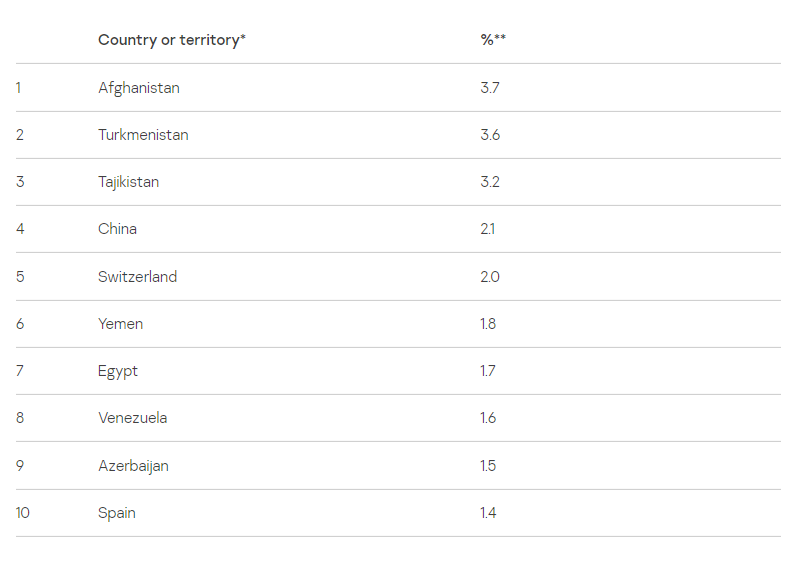Image resolution: width=806 pixels, height=569 pixels.
Task: Click rank number 10 in the table
Action: click(x=23, y=513)
